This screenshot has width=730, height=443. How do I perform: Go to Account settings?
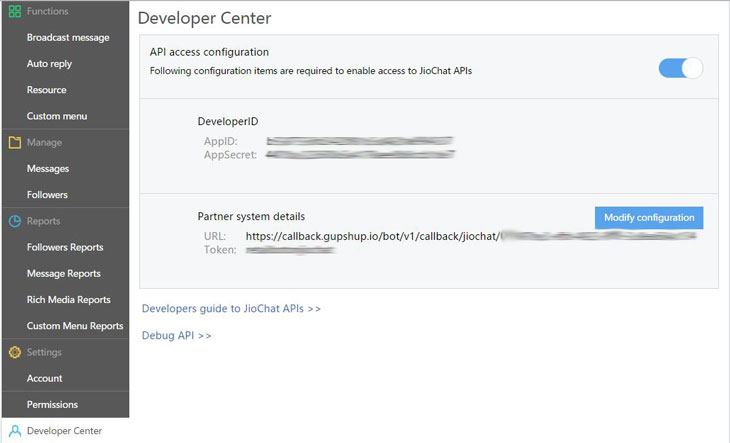pos(44,378)
